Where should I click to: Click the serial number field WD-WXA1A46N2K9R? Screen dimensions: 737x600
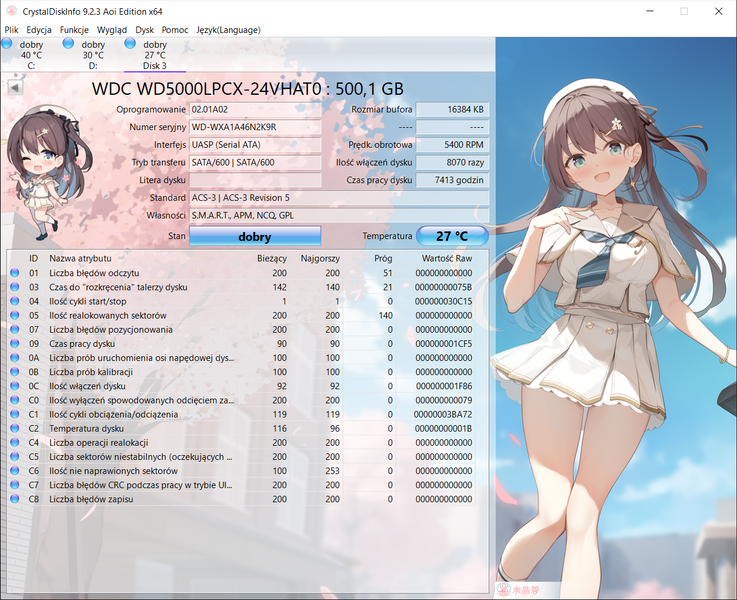[x=255, y=127]
